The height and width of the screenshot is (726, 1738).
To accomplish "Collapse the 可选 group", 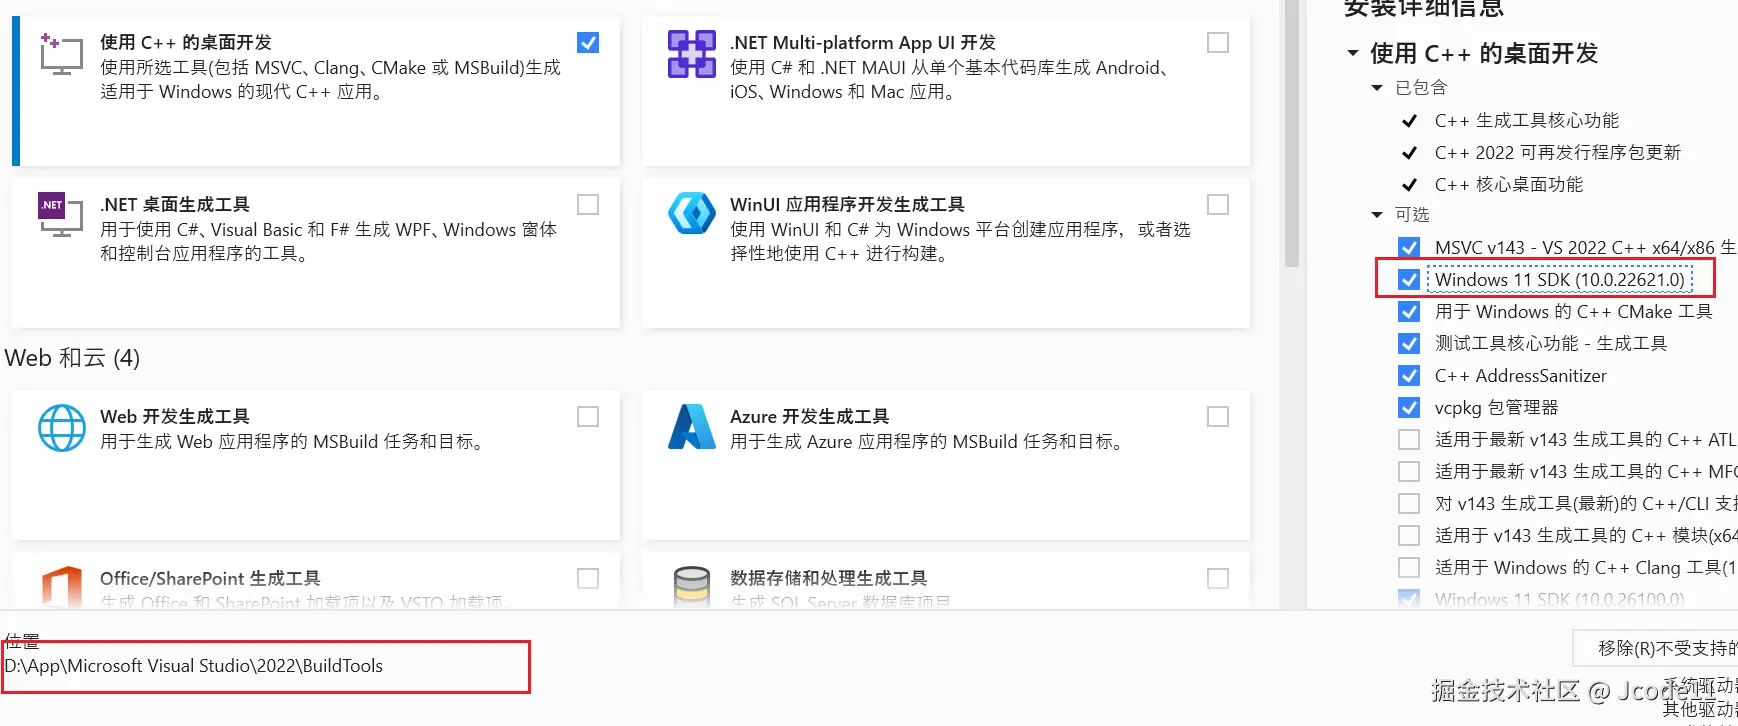I will (x=1377, y=215).
